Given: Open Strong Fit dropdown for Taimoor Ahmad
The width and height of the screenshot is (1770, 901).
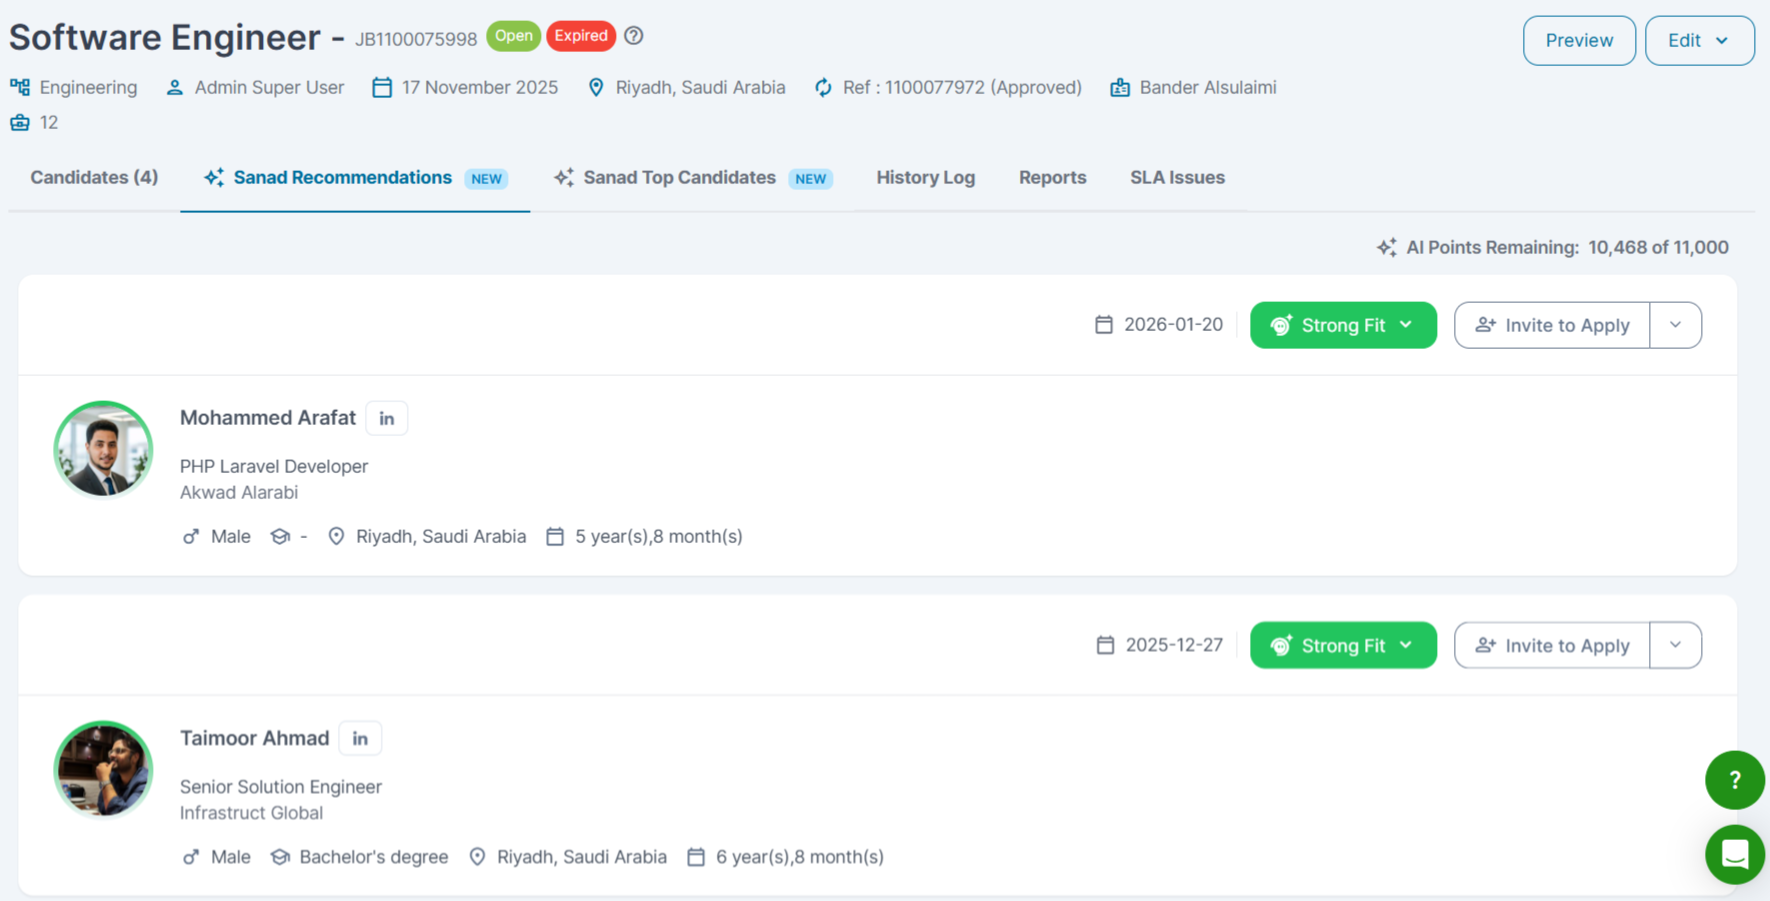Looking at the screenshot, I should [1342, 646].
